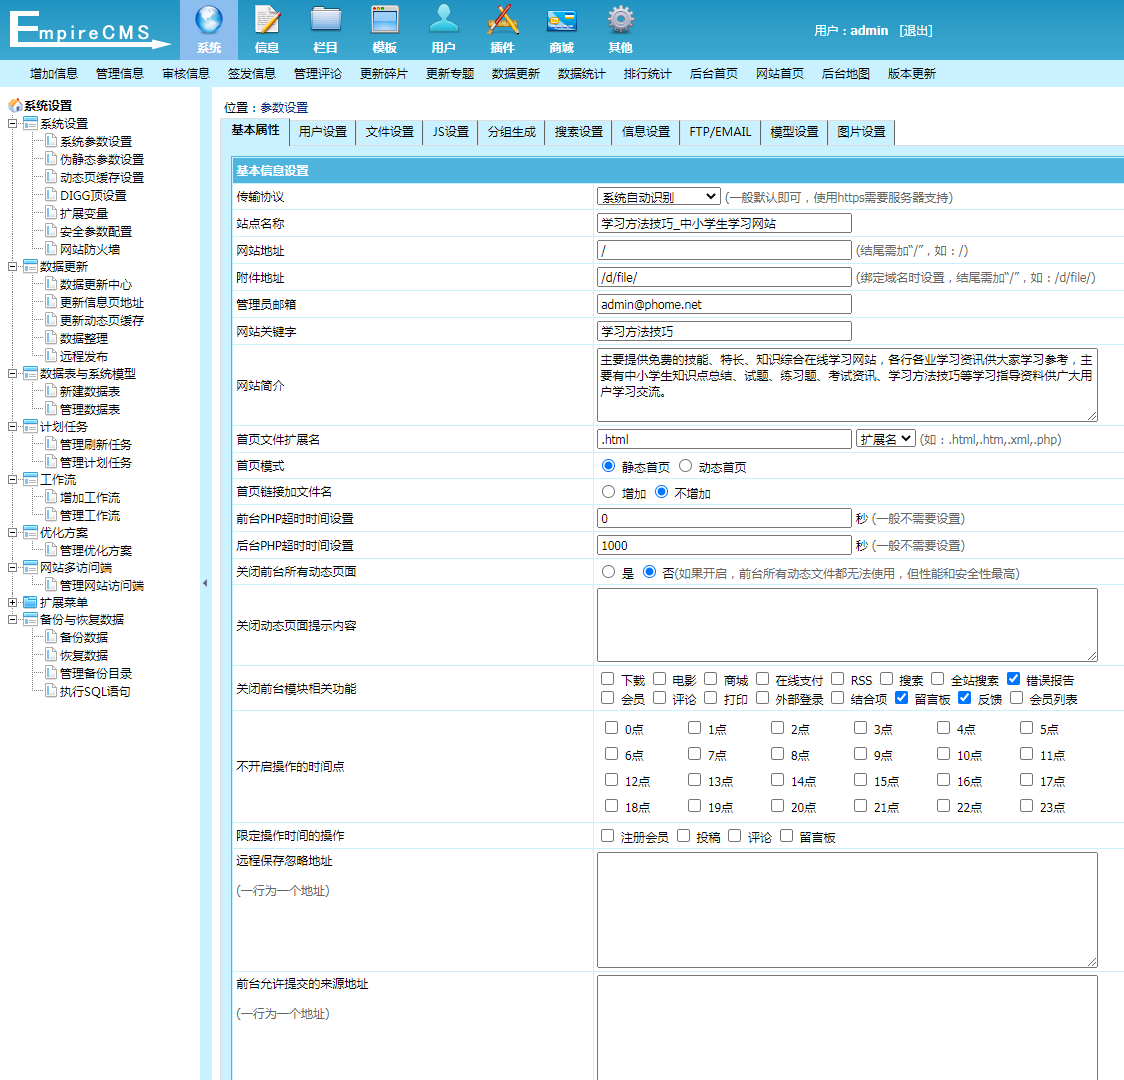Click the folder icon of 数据表与系统模型

click(x=29, y=373)
